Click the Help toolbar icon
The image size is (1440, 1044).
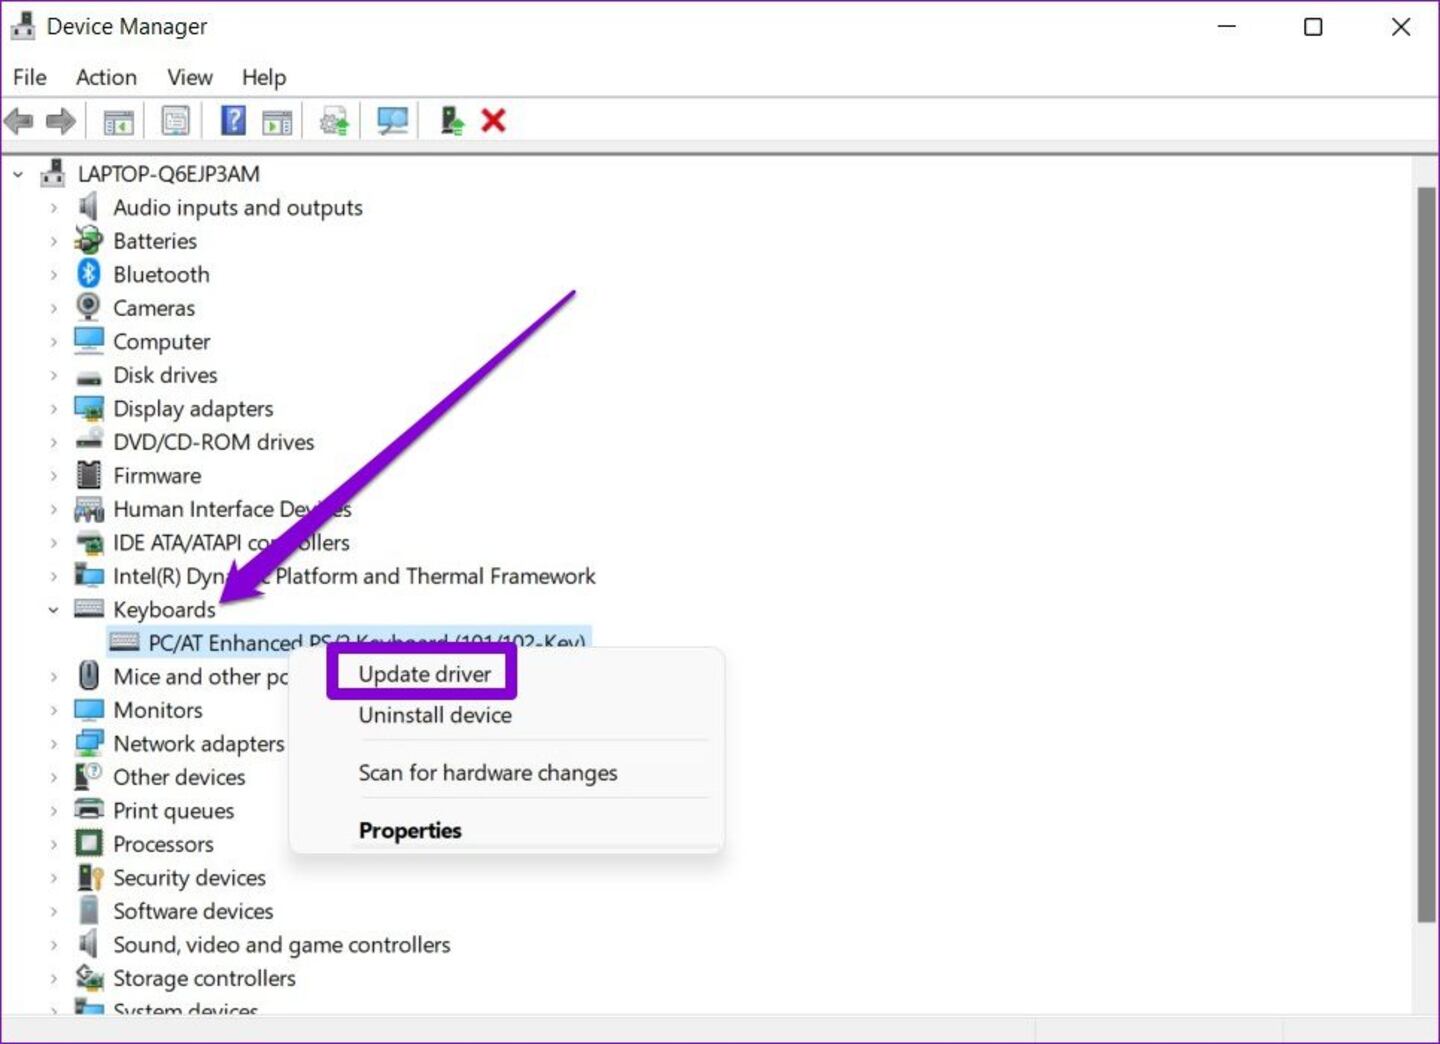[232, 120]
